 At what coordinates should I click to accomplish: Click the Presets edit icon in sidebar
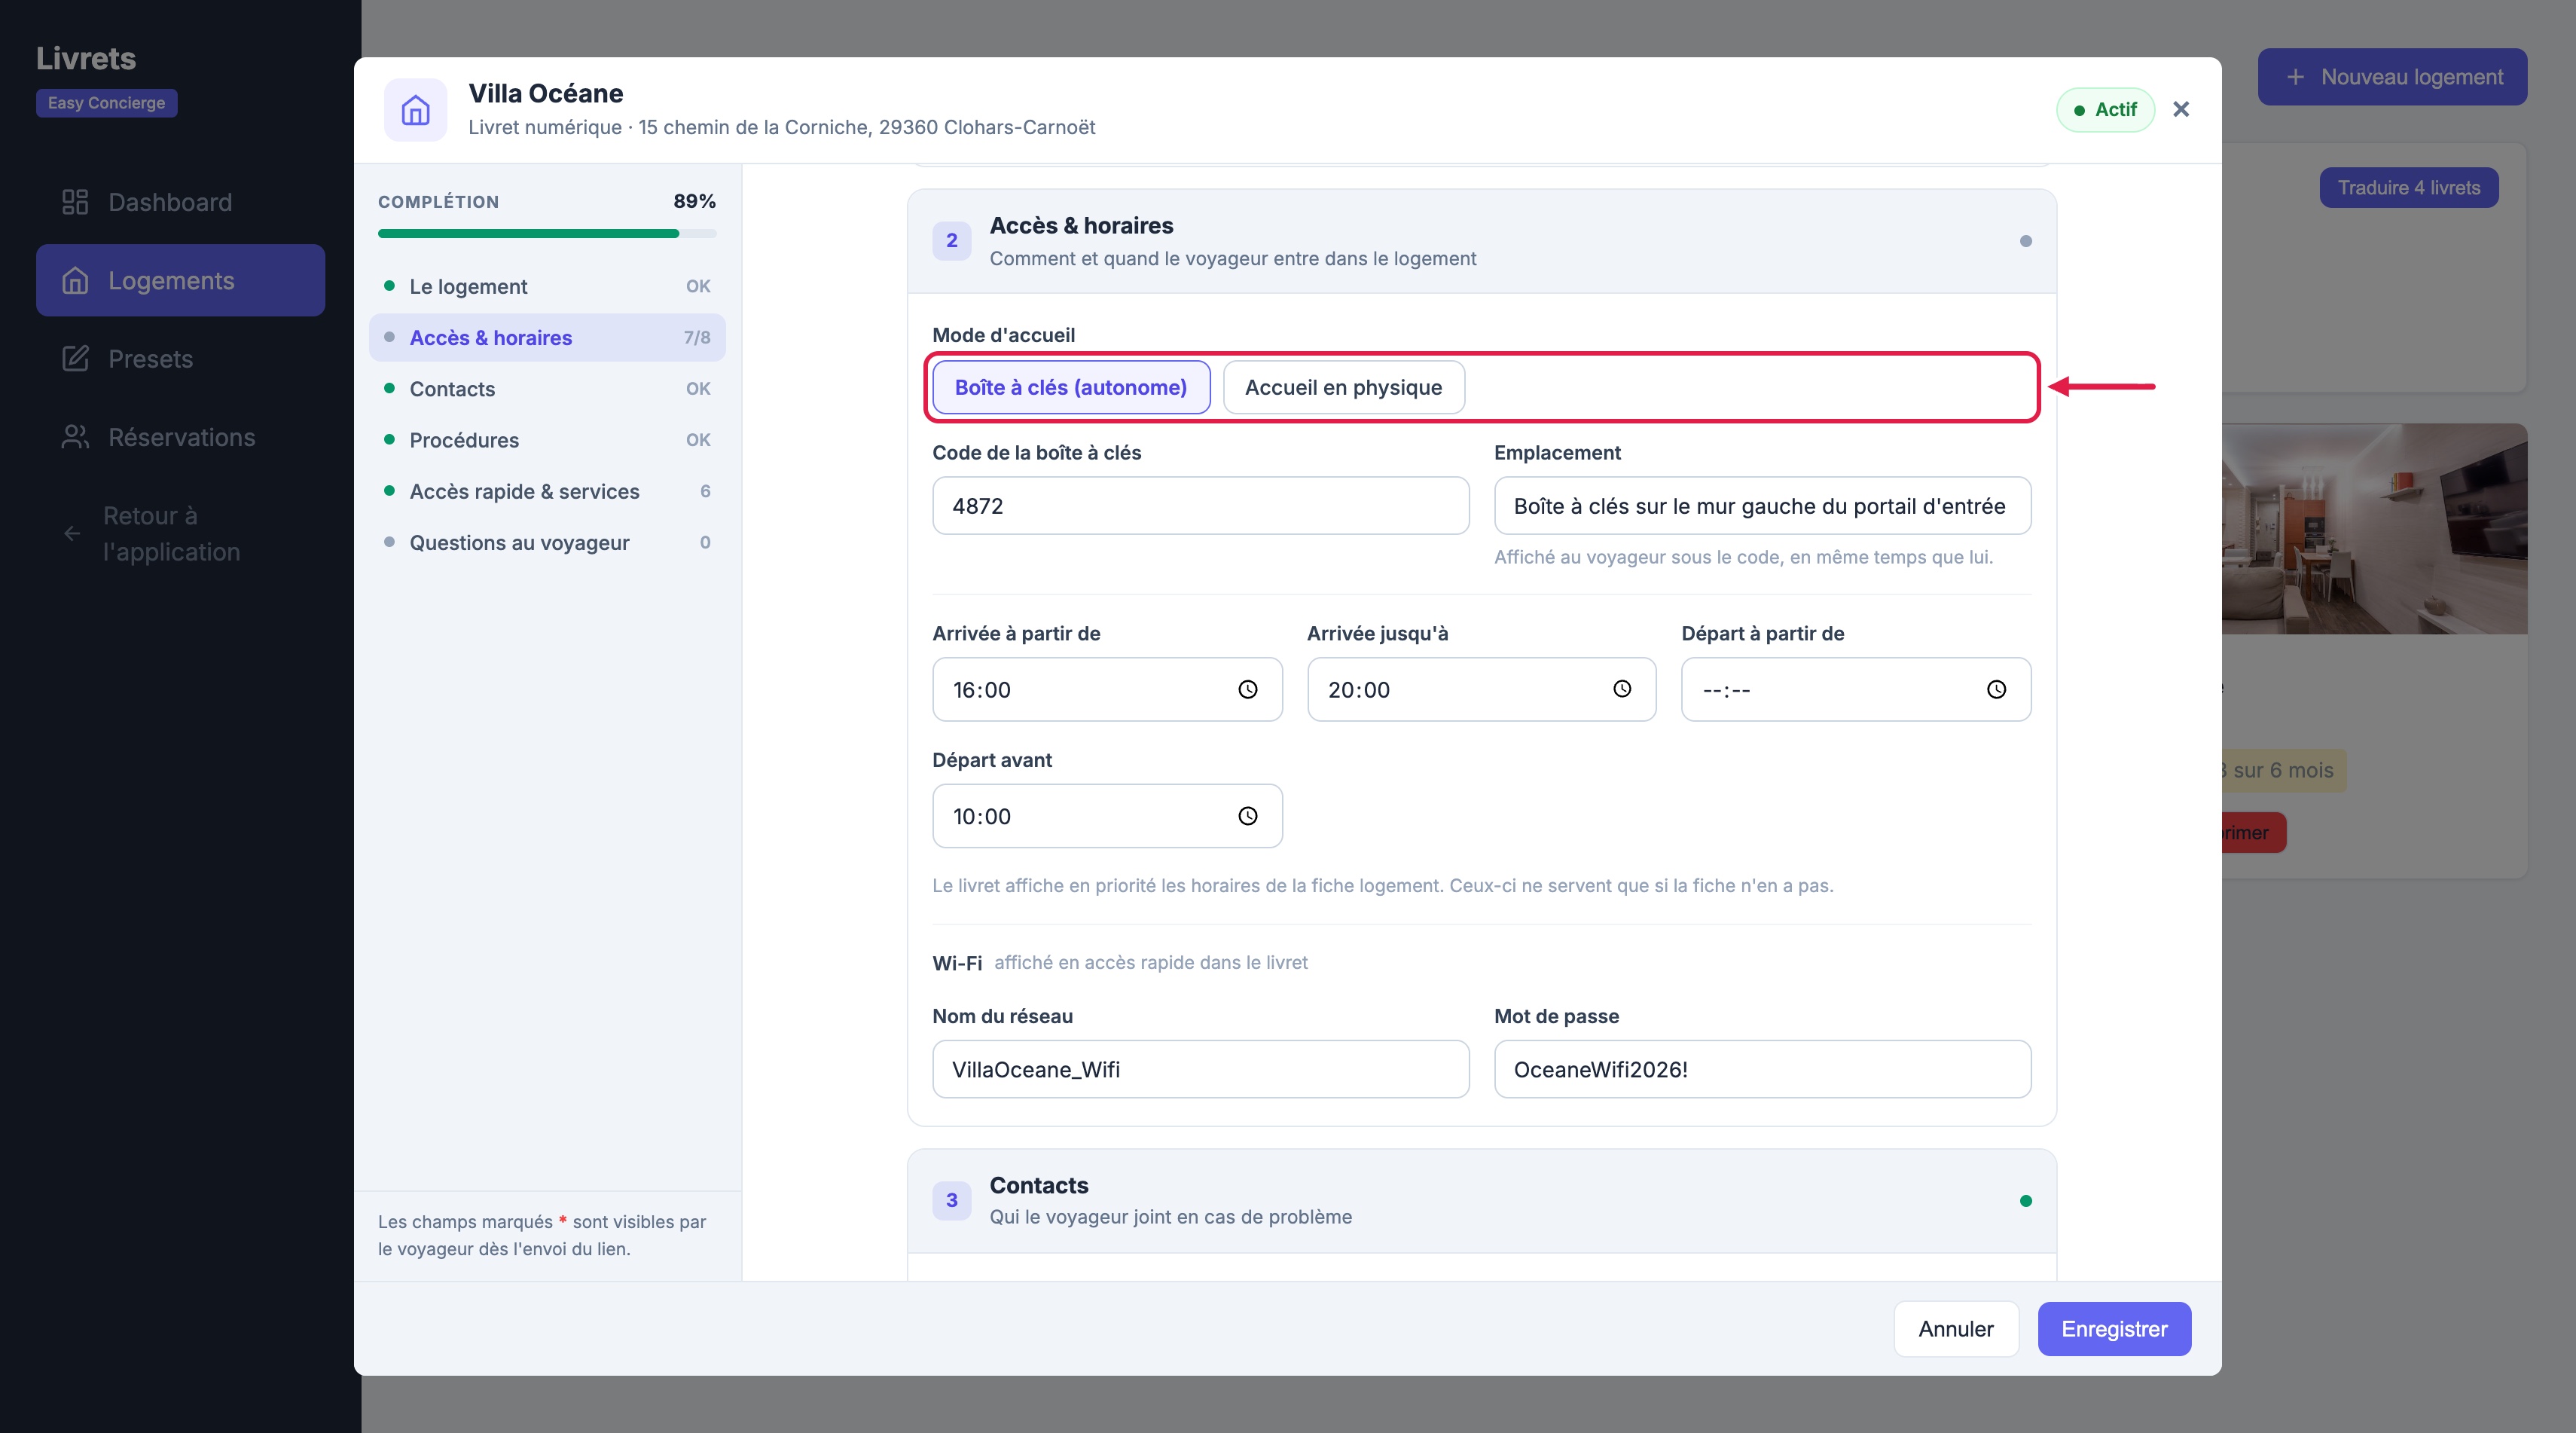[x=75, y=358]
